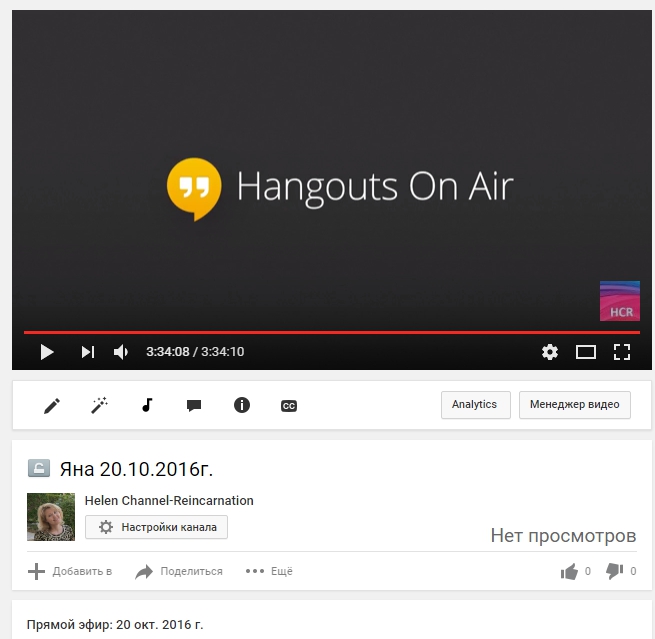The height and width of the screenshot is (639, 655).
Task: Open Менеджер видео
Action: 575,405
